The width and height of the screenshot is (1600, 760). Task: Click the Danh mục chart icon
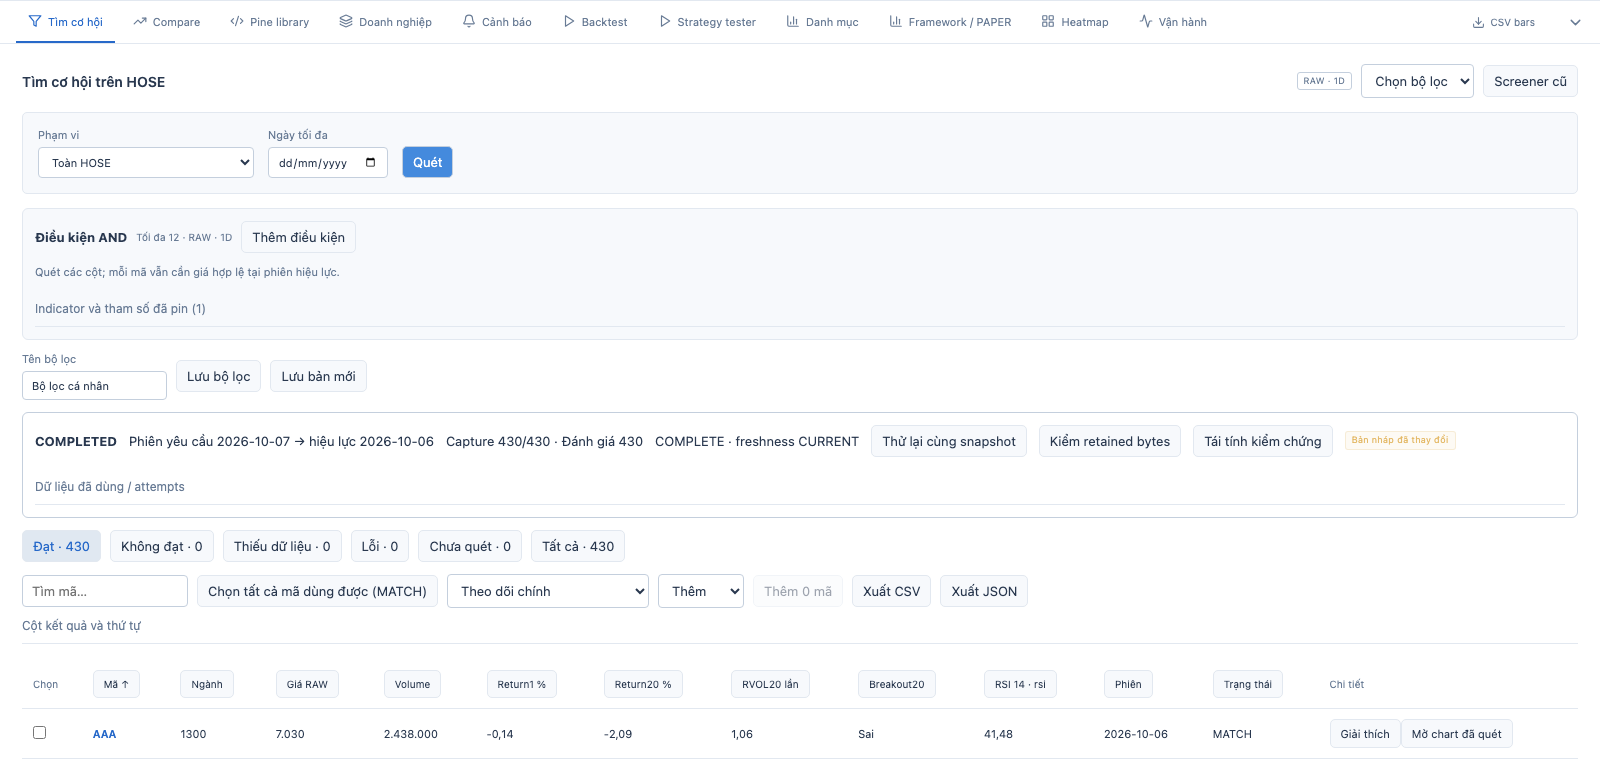click(793, 21)
